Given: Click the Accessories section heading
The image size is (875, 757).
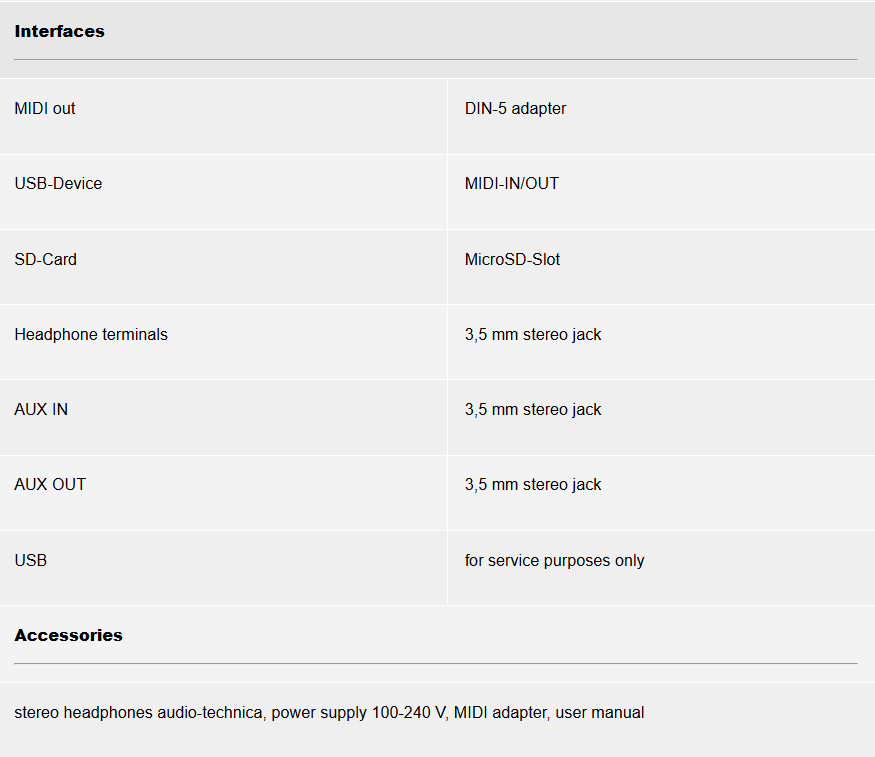Looking at the screenshot, I should (x=68, y=635).
